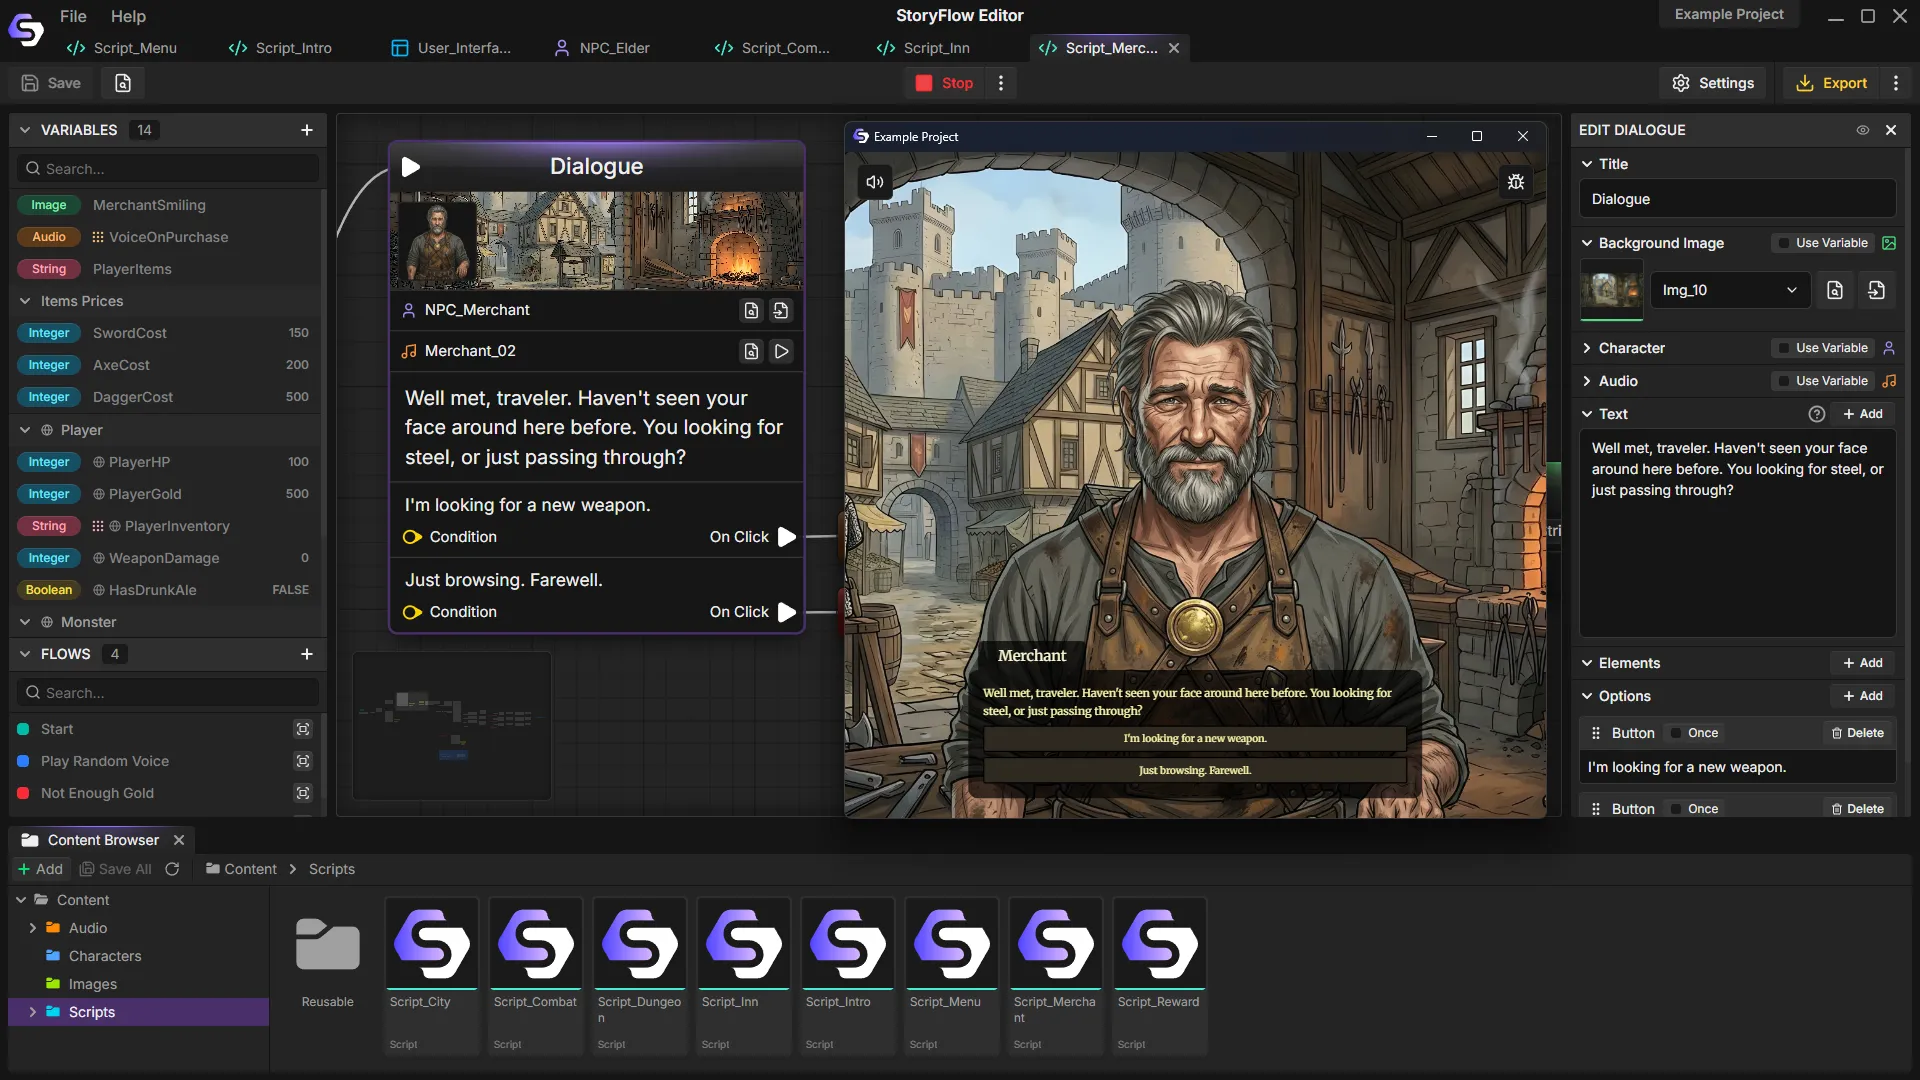Toggle Once checkbox for first Button option
This screenshot has height=1080, width=1920.
pyautogui.click(x=1677, y=733)
